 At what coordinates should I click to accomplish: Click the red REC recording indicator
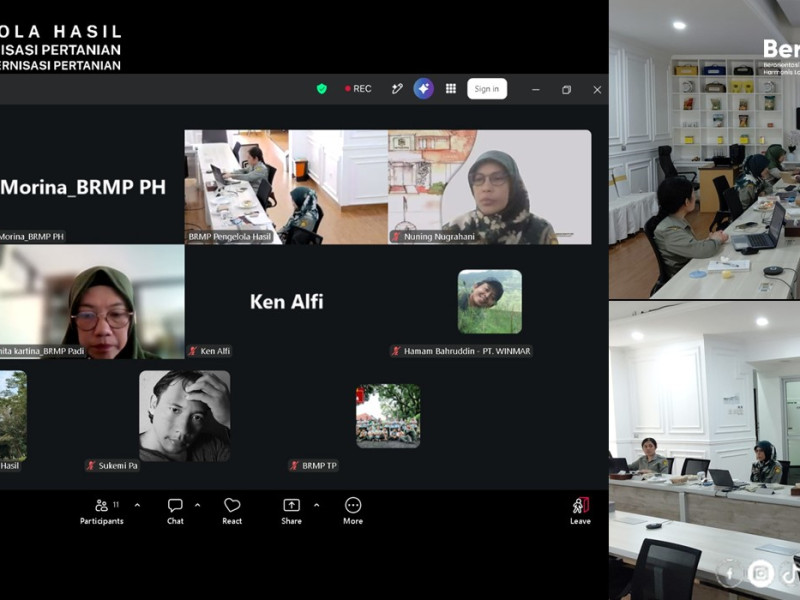click(358, 89)
